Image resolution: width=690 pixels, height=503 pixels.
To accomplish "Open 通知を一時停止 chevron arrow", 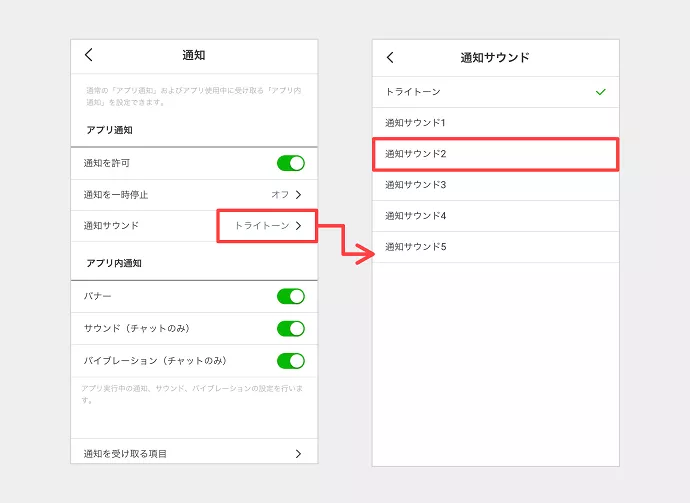I will point(298,194).
